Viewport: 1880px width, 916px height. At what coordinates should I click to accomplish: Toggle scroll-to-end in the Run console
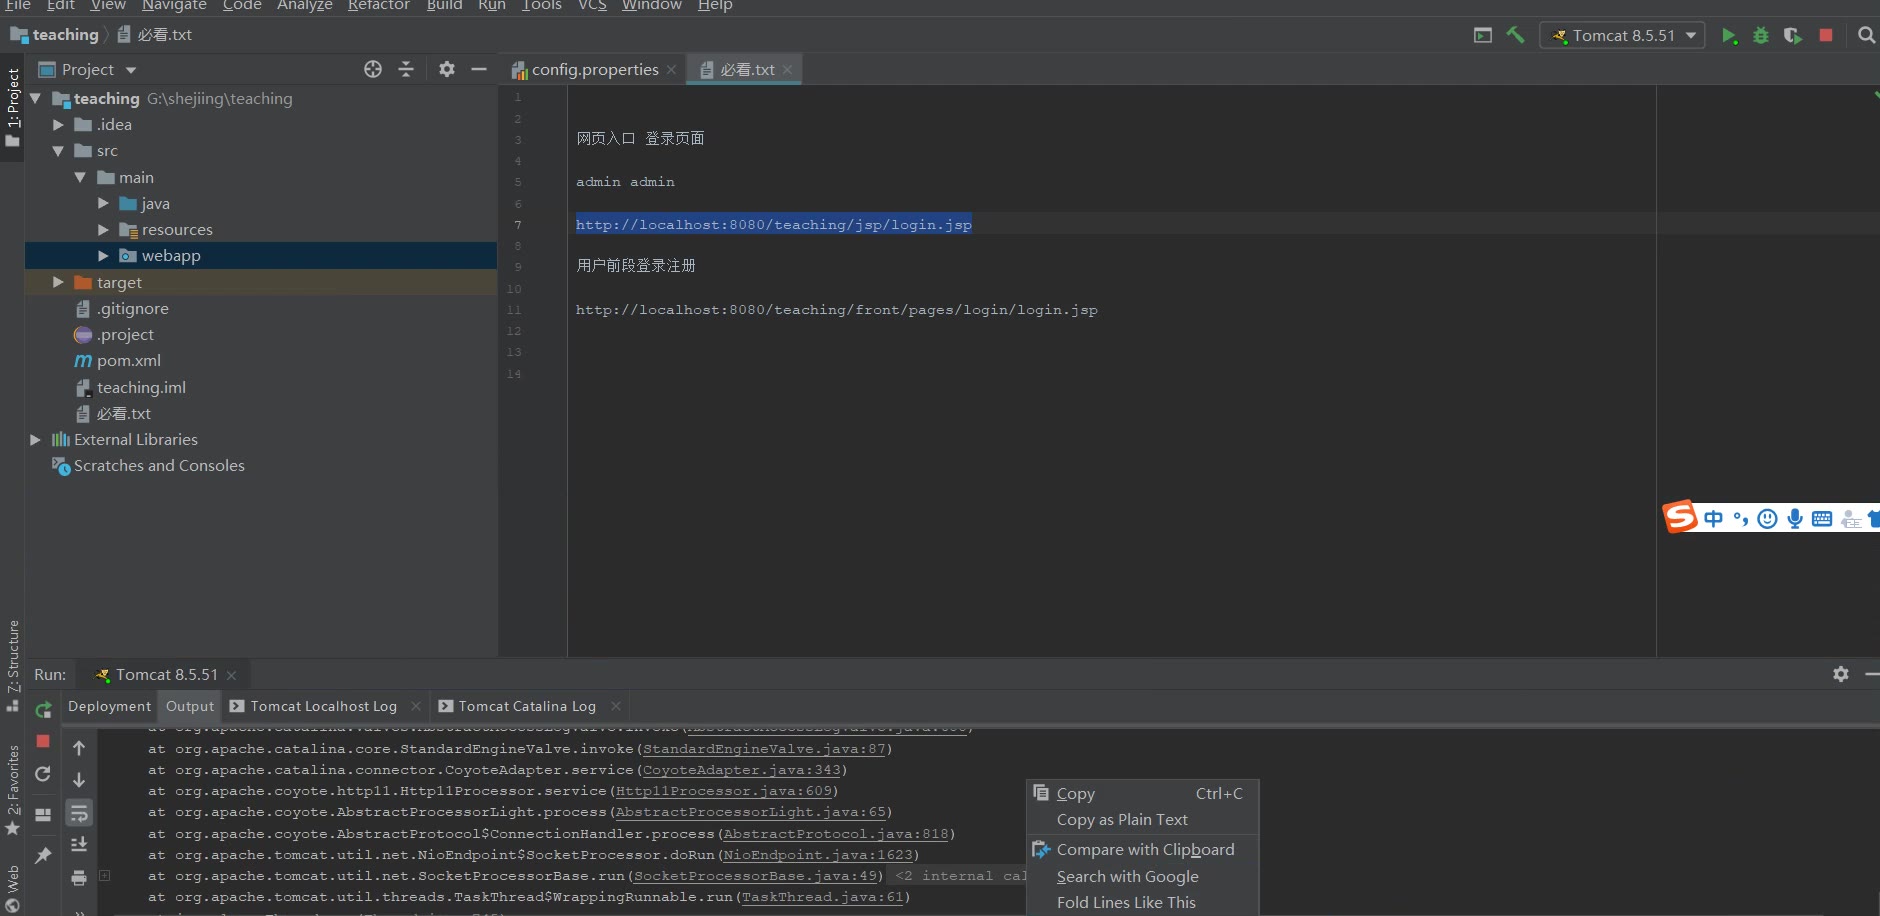(79, 845)
